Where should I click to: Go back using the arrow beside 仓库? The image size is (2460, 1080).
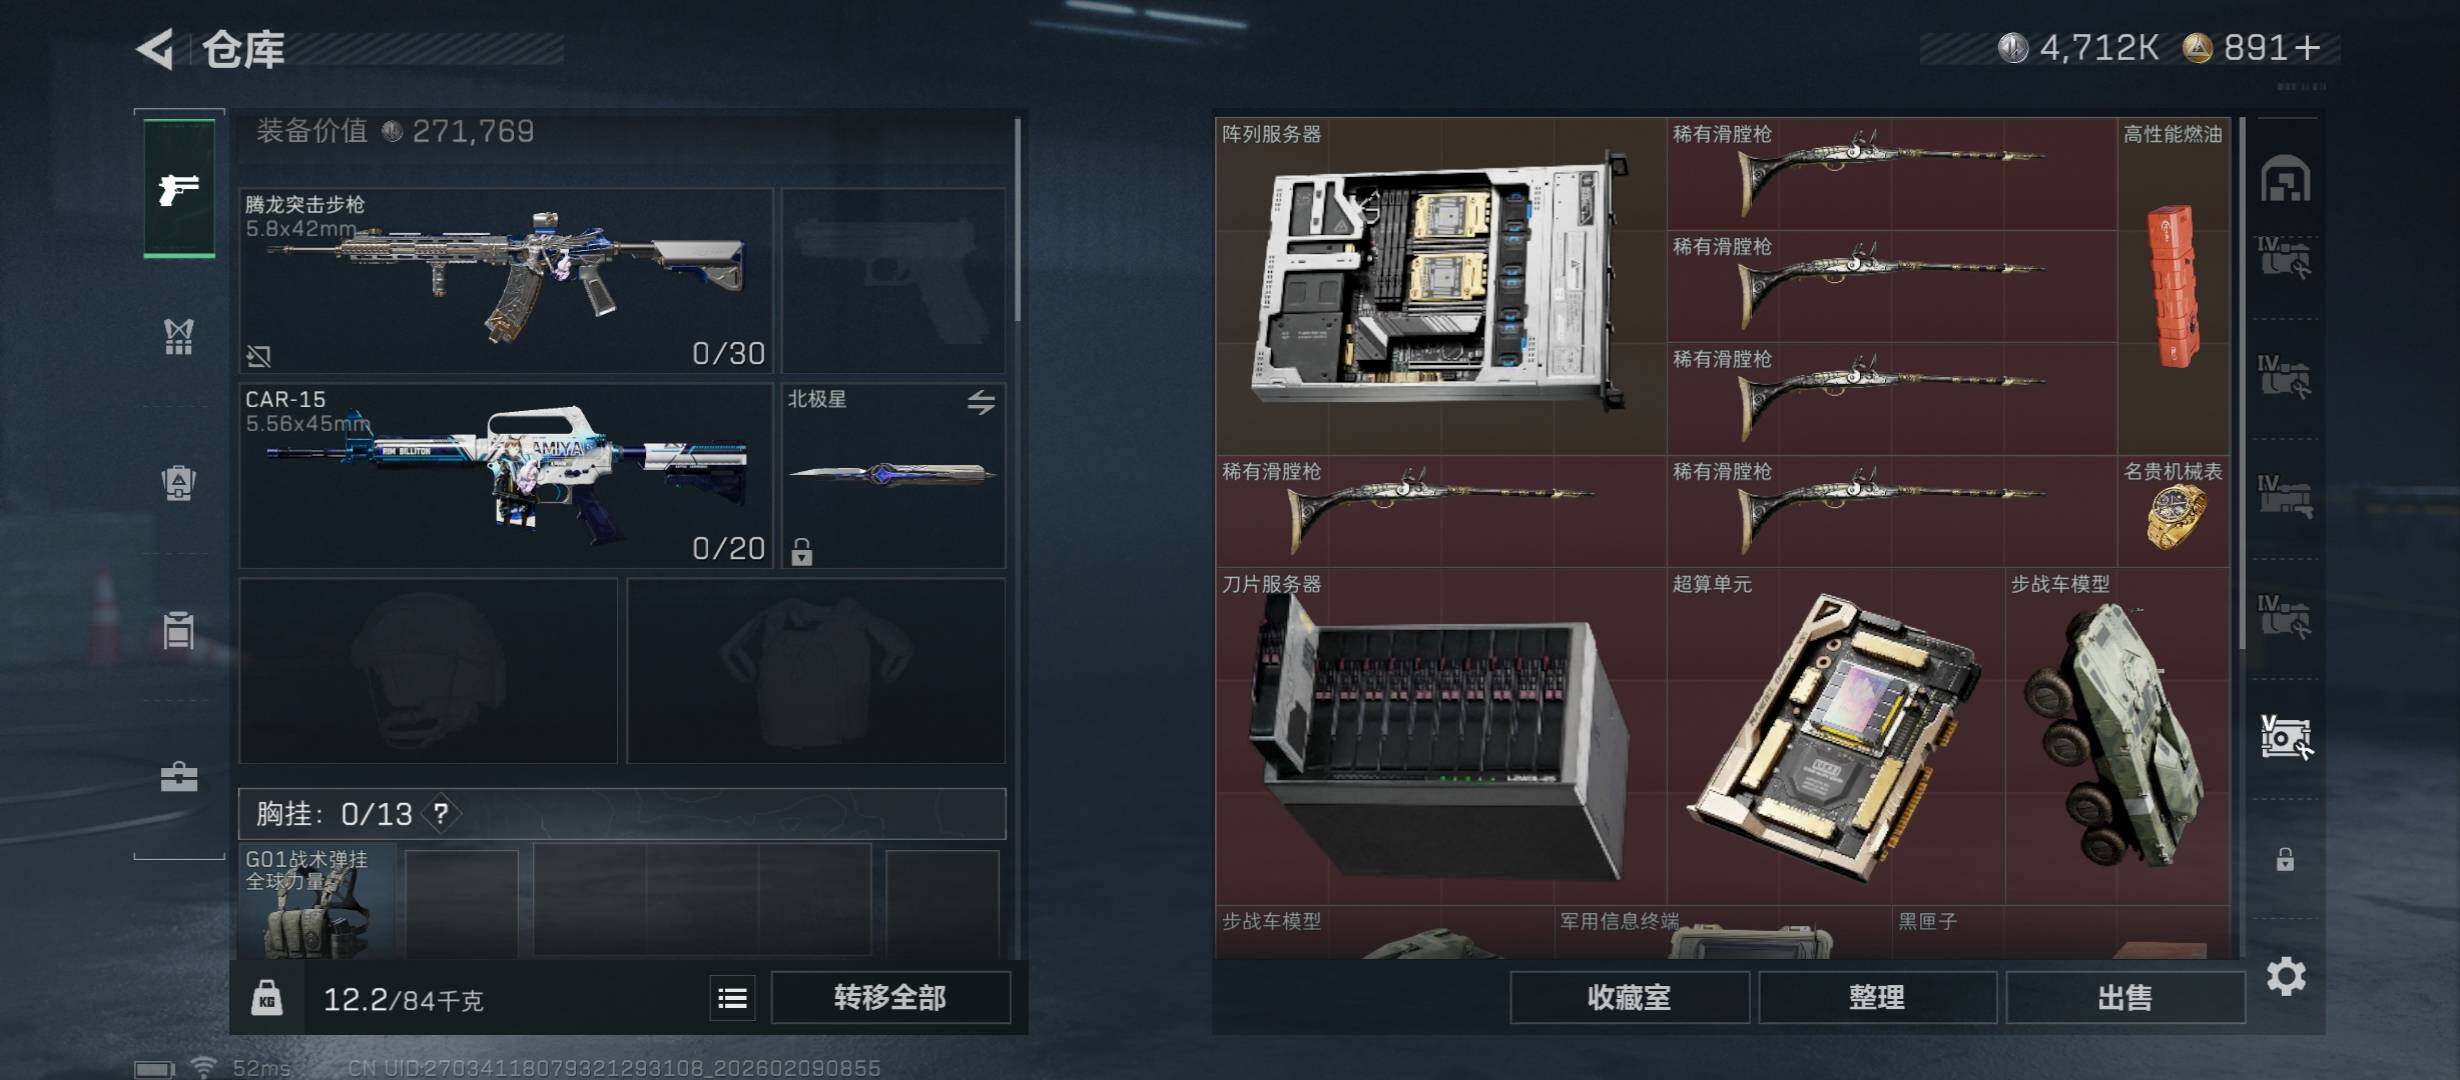click(x=157, y=48)
